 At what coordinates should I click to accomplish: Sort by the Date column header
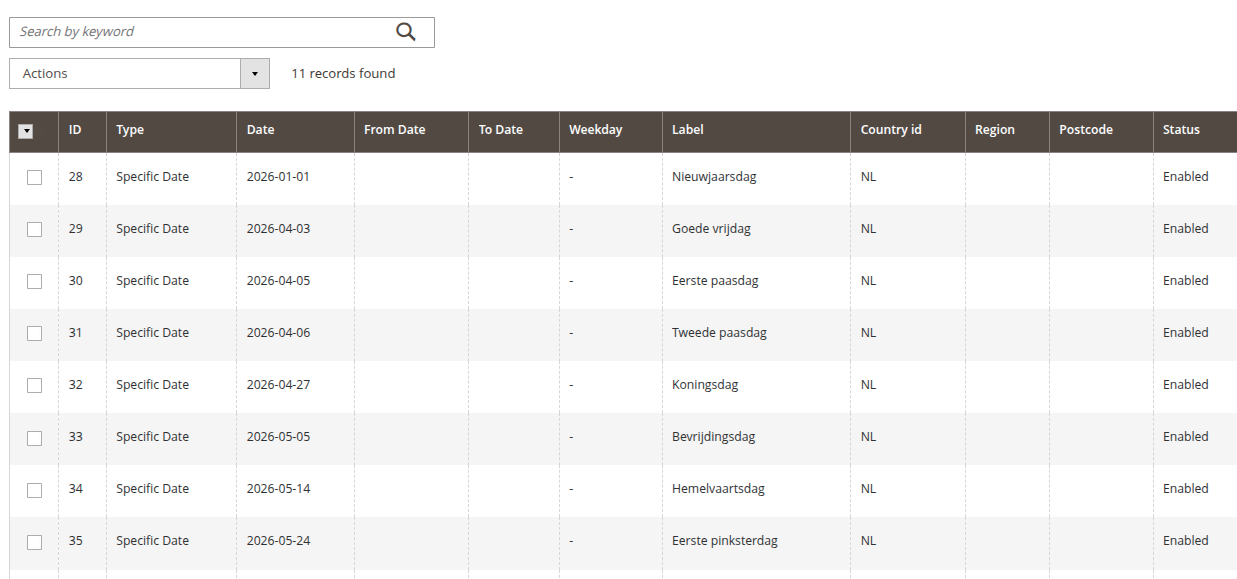point(295,131)
